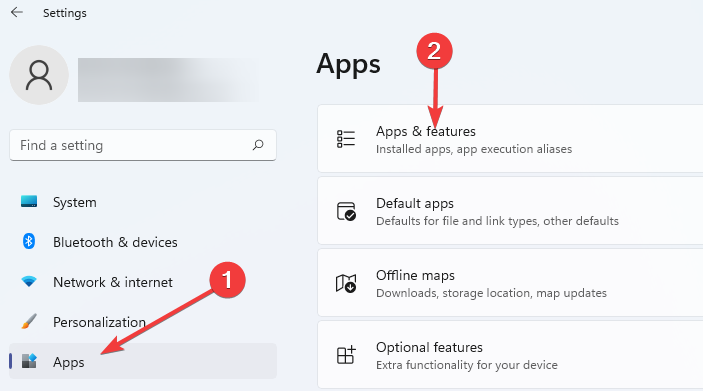Click the Default apps icon
703x391 pixels.
tap(346, 211)
